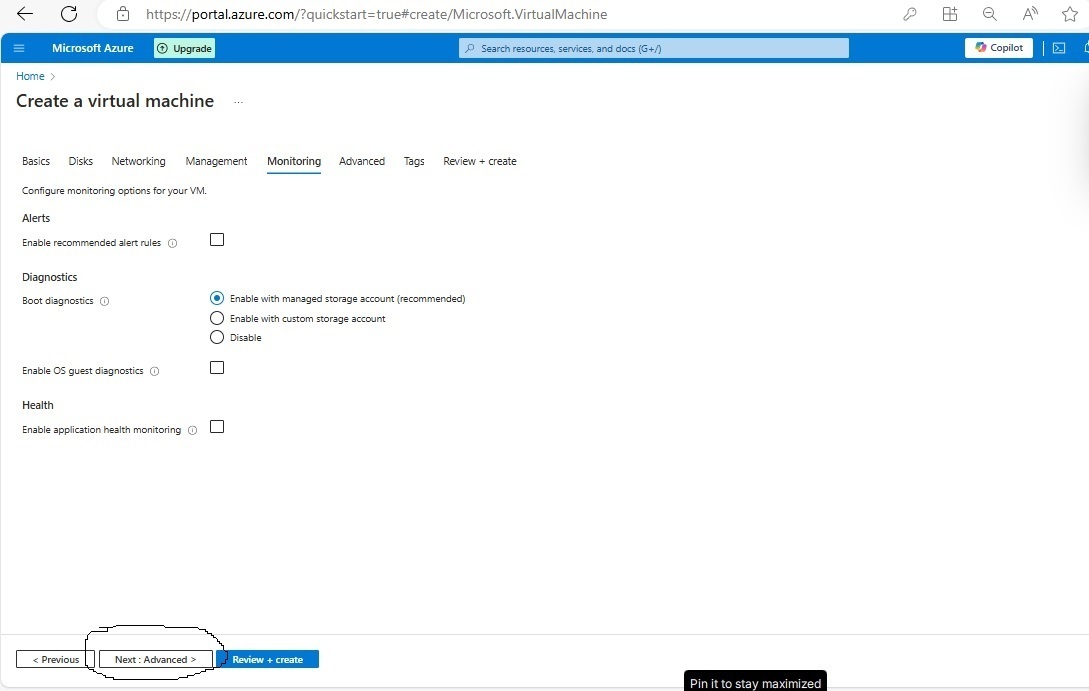
Task: Go to the Advanced tab
Action: (362, 161)
